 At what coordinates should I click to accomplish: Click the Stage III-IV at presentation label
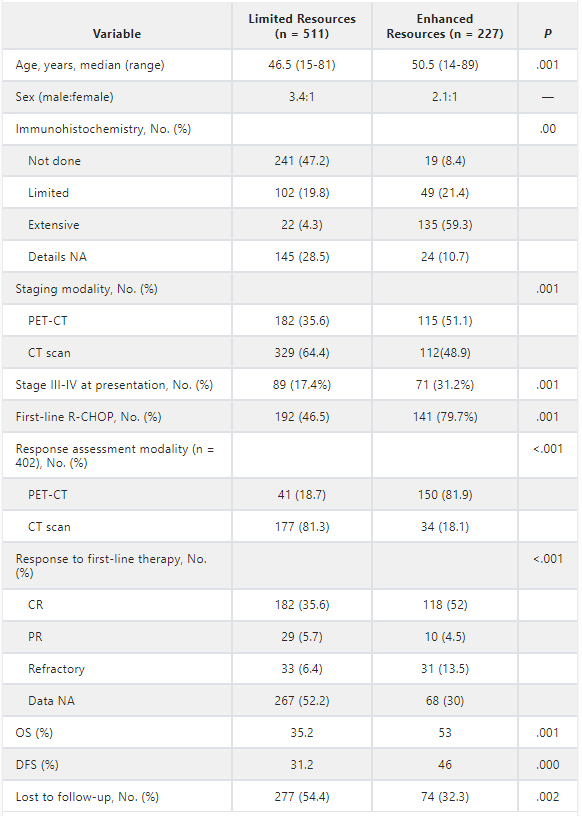(x=114, y=385)
